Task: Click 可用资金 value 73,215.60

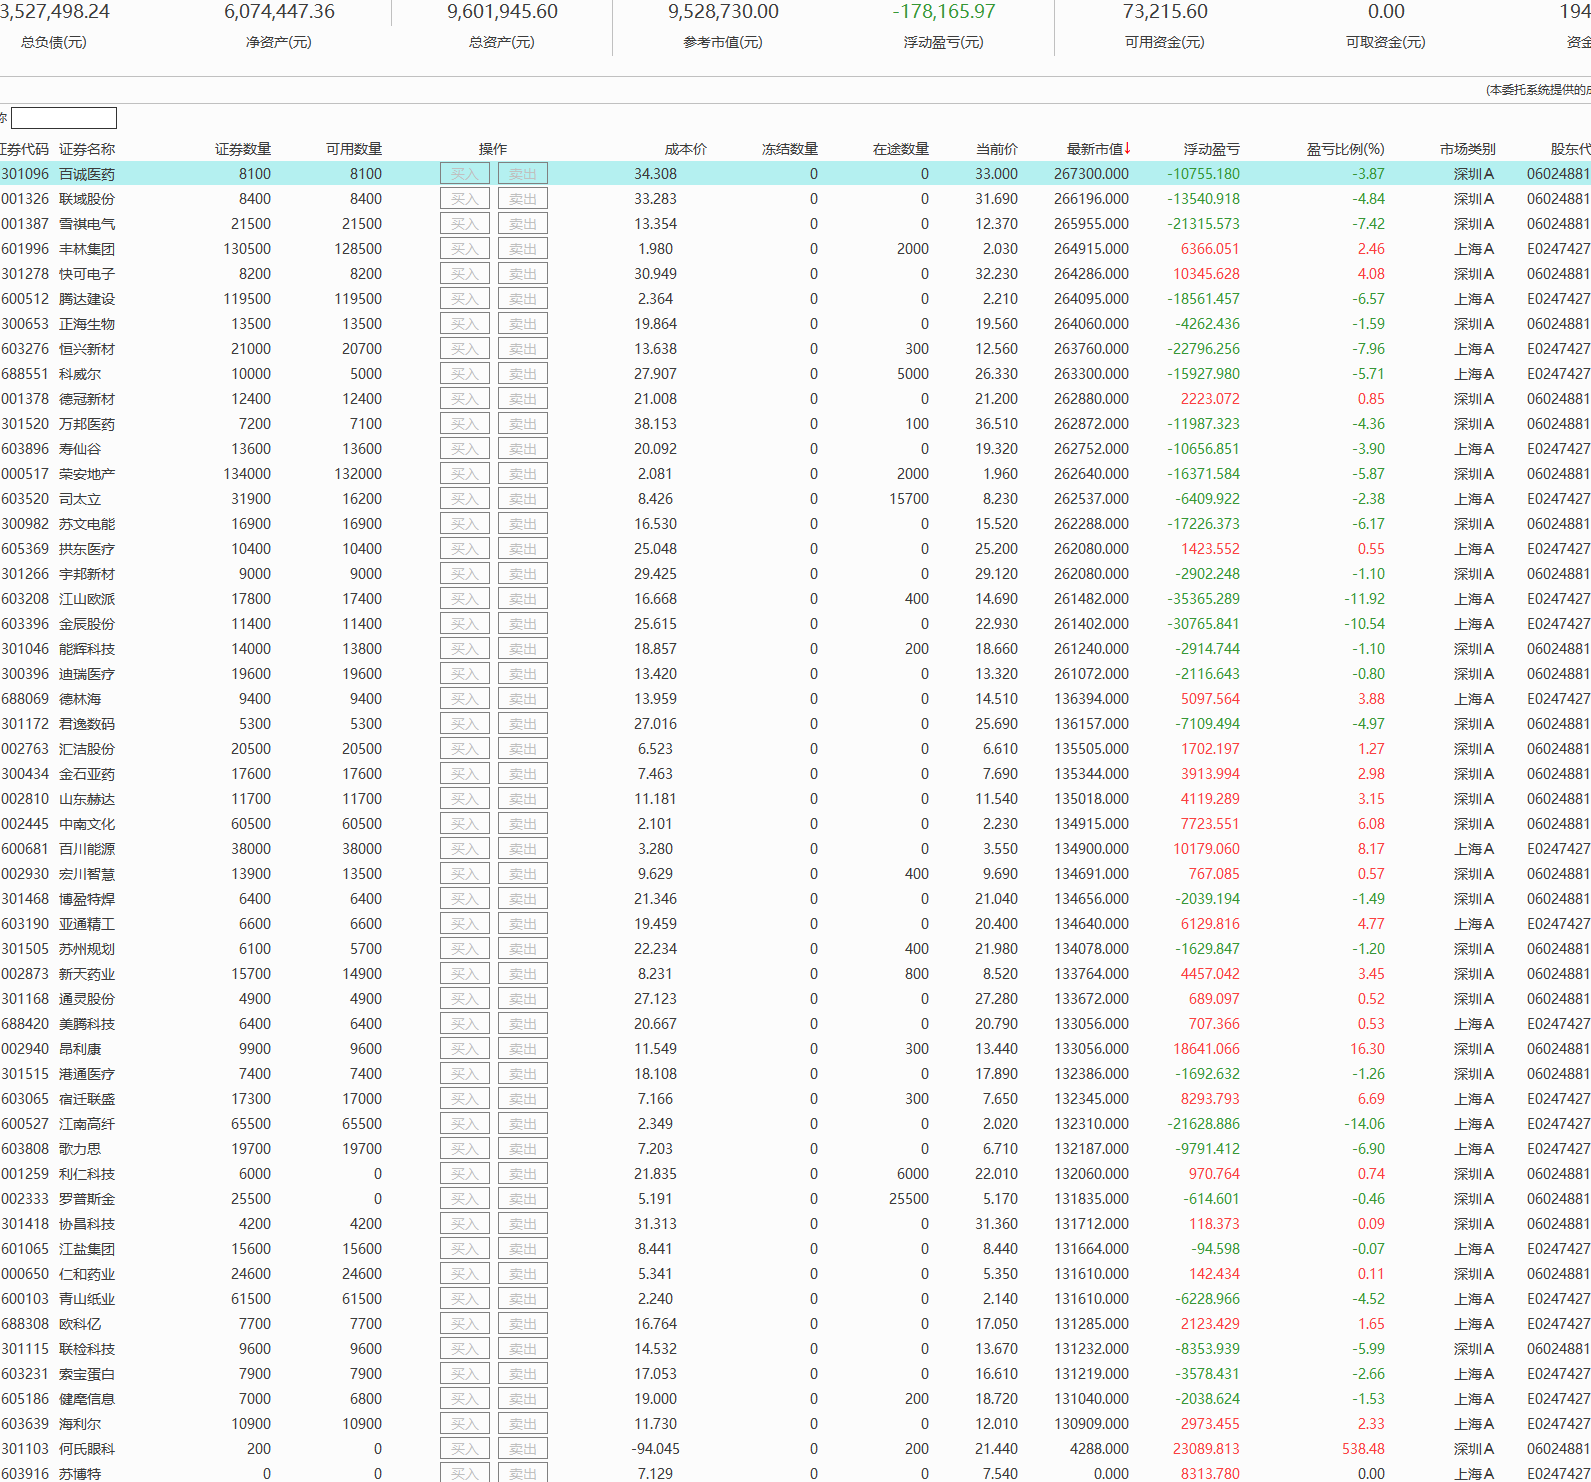Action: click(x=1165, y=12)
